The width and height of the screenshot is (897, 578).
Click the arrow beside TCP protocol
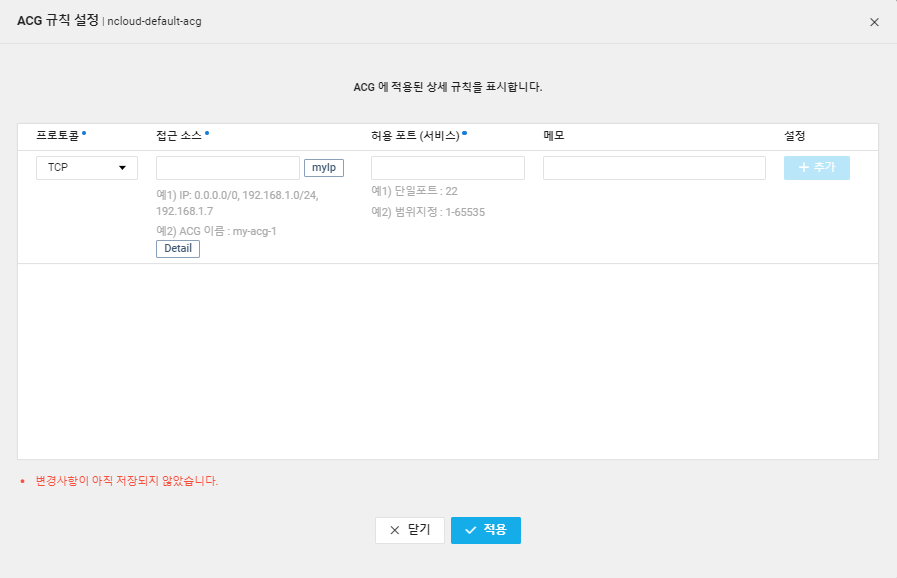[123, 168]
